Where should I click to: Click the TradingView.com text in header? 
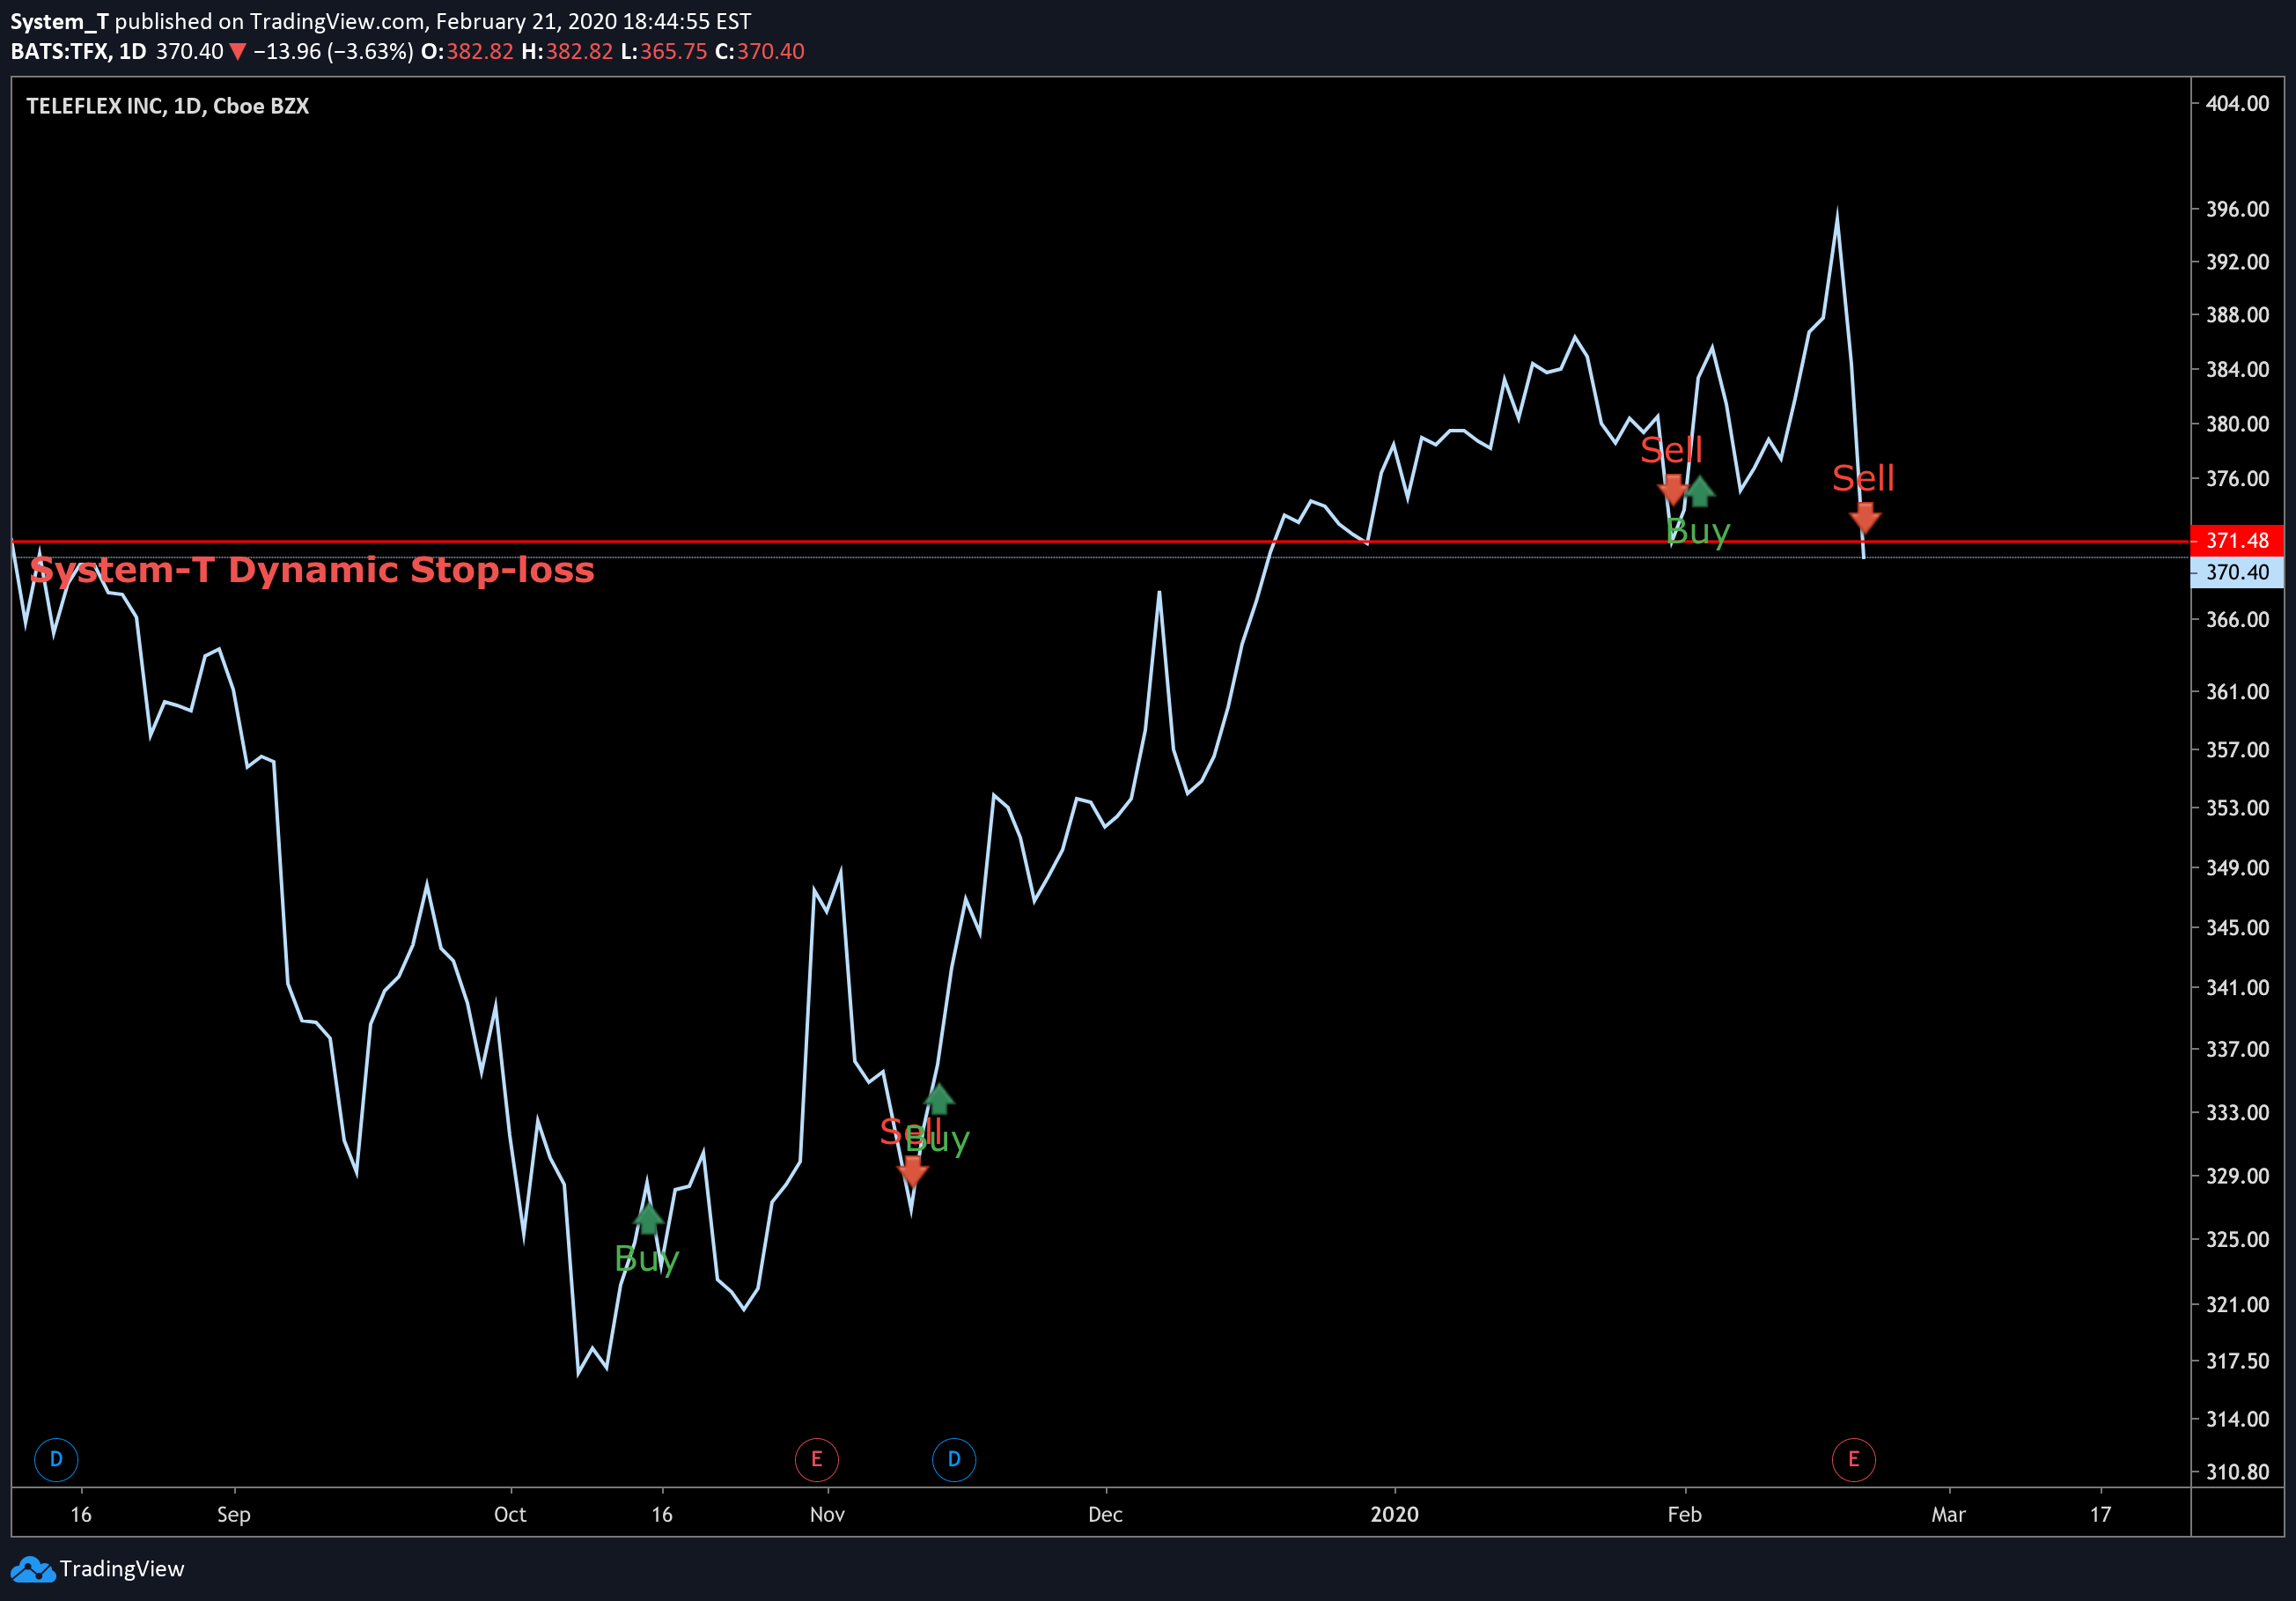(337, 21)
